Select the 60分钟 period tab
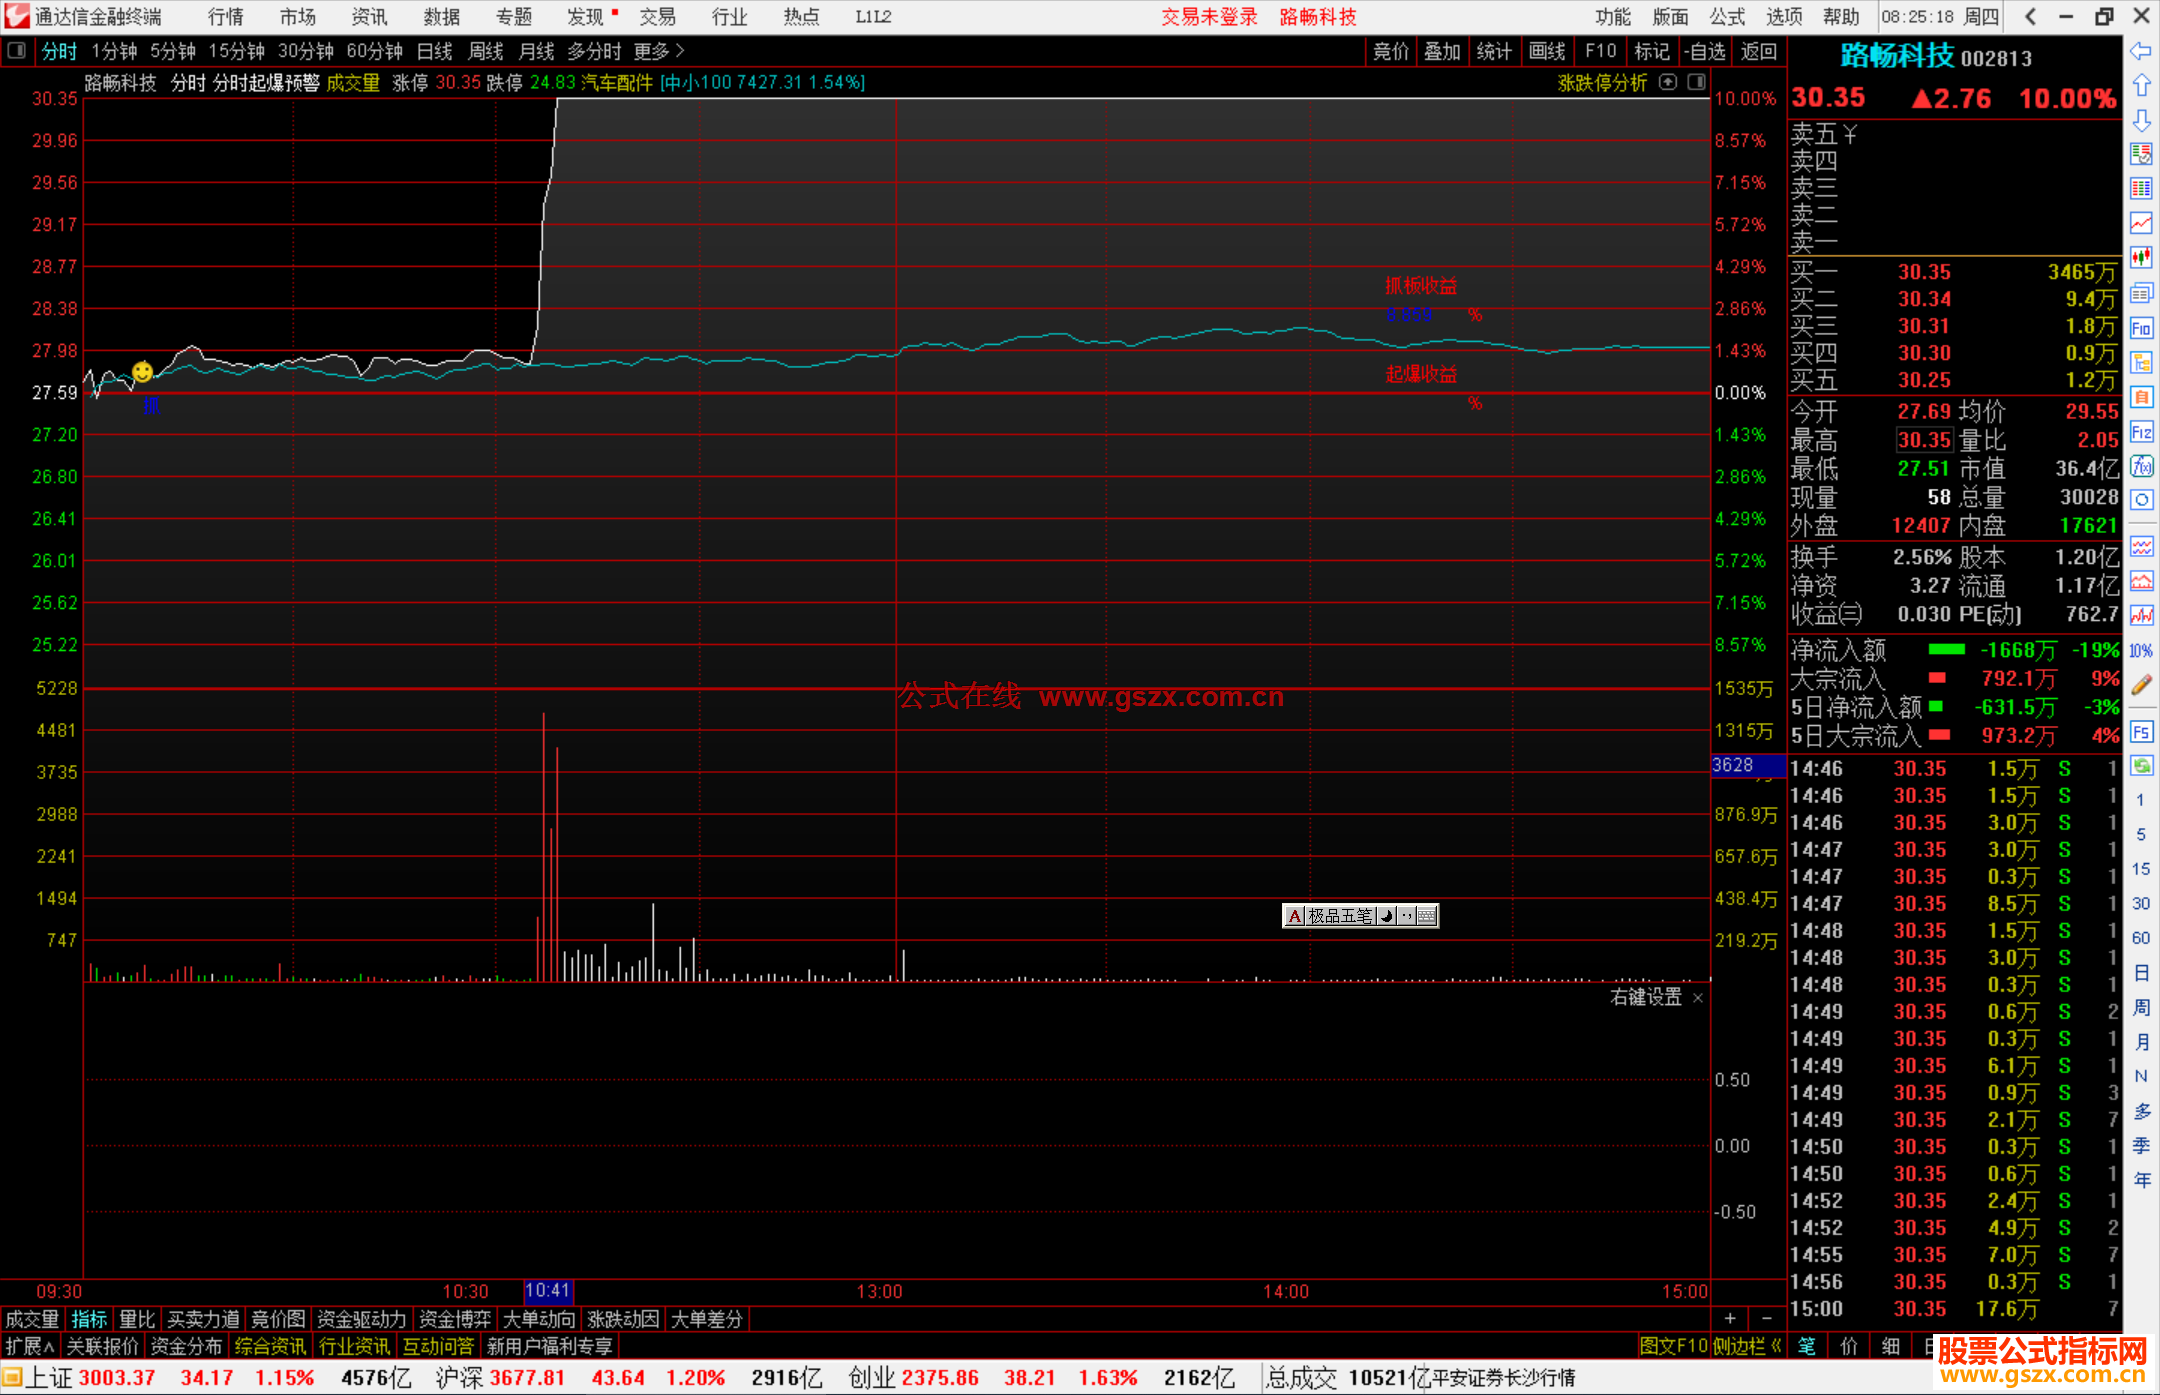 (x=374, y=51)
